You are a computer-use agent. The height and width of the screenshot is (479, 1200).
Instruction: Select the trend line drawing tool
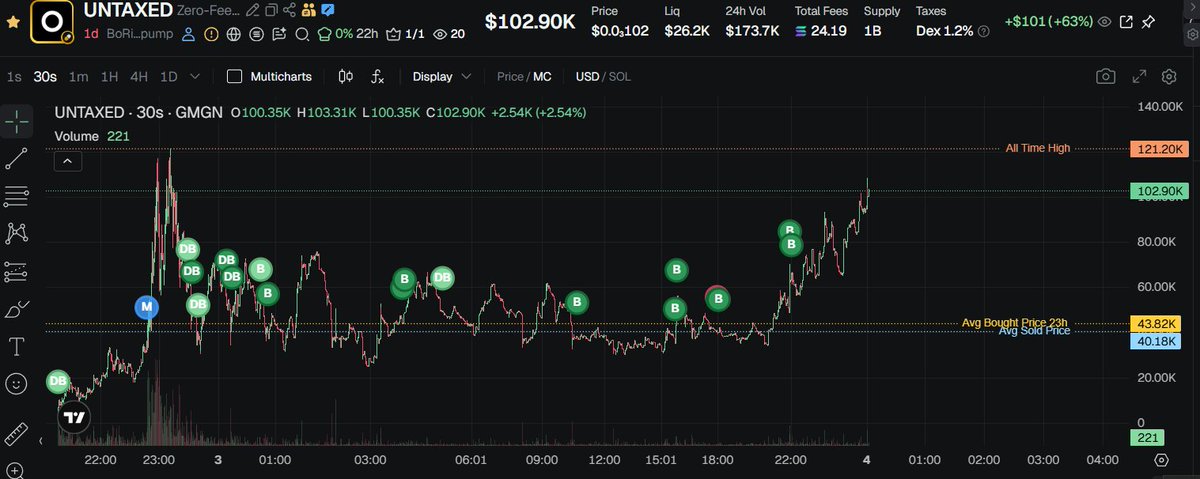(16, 158)
